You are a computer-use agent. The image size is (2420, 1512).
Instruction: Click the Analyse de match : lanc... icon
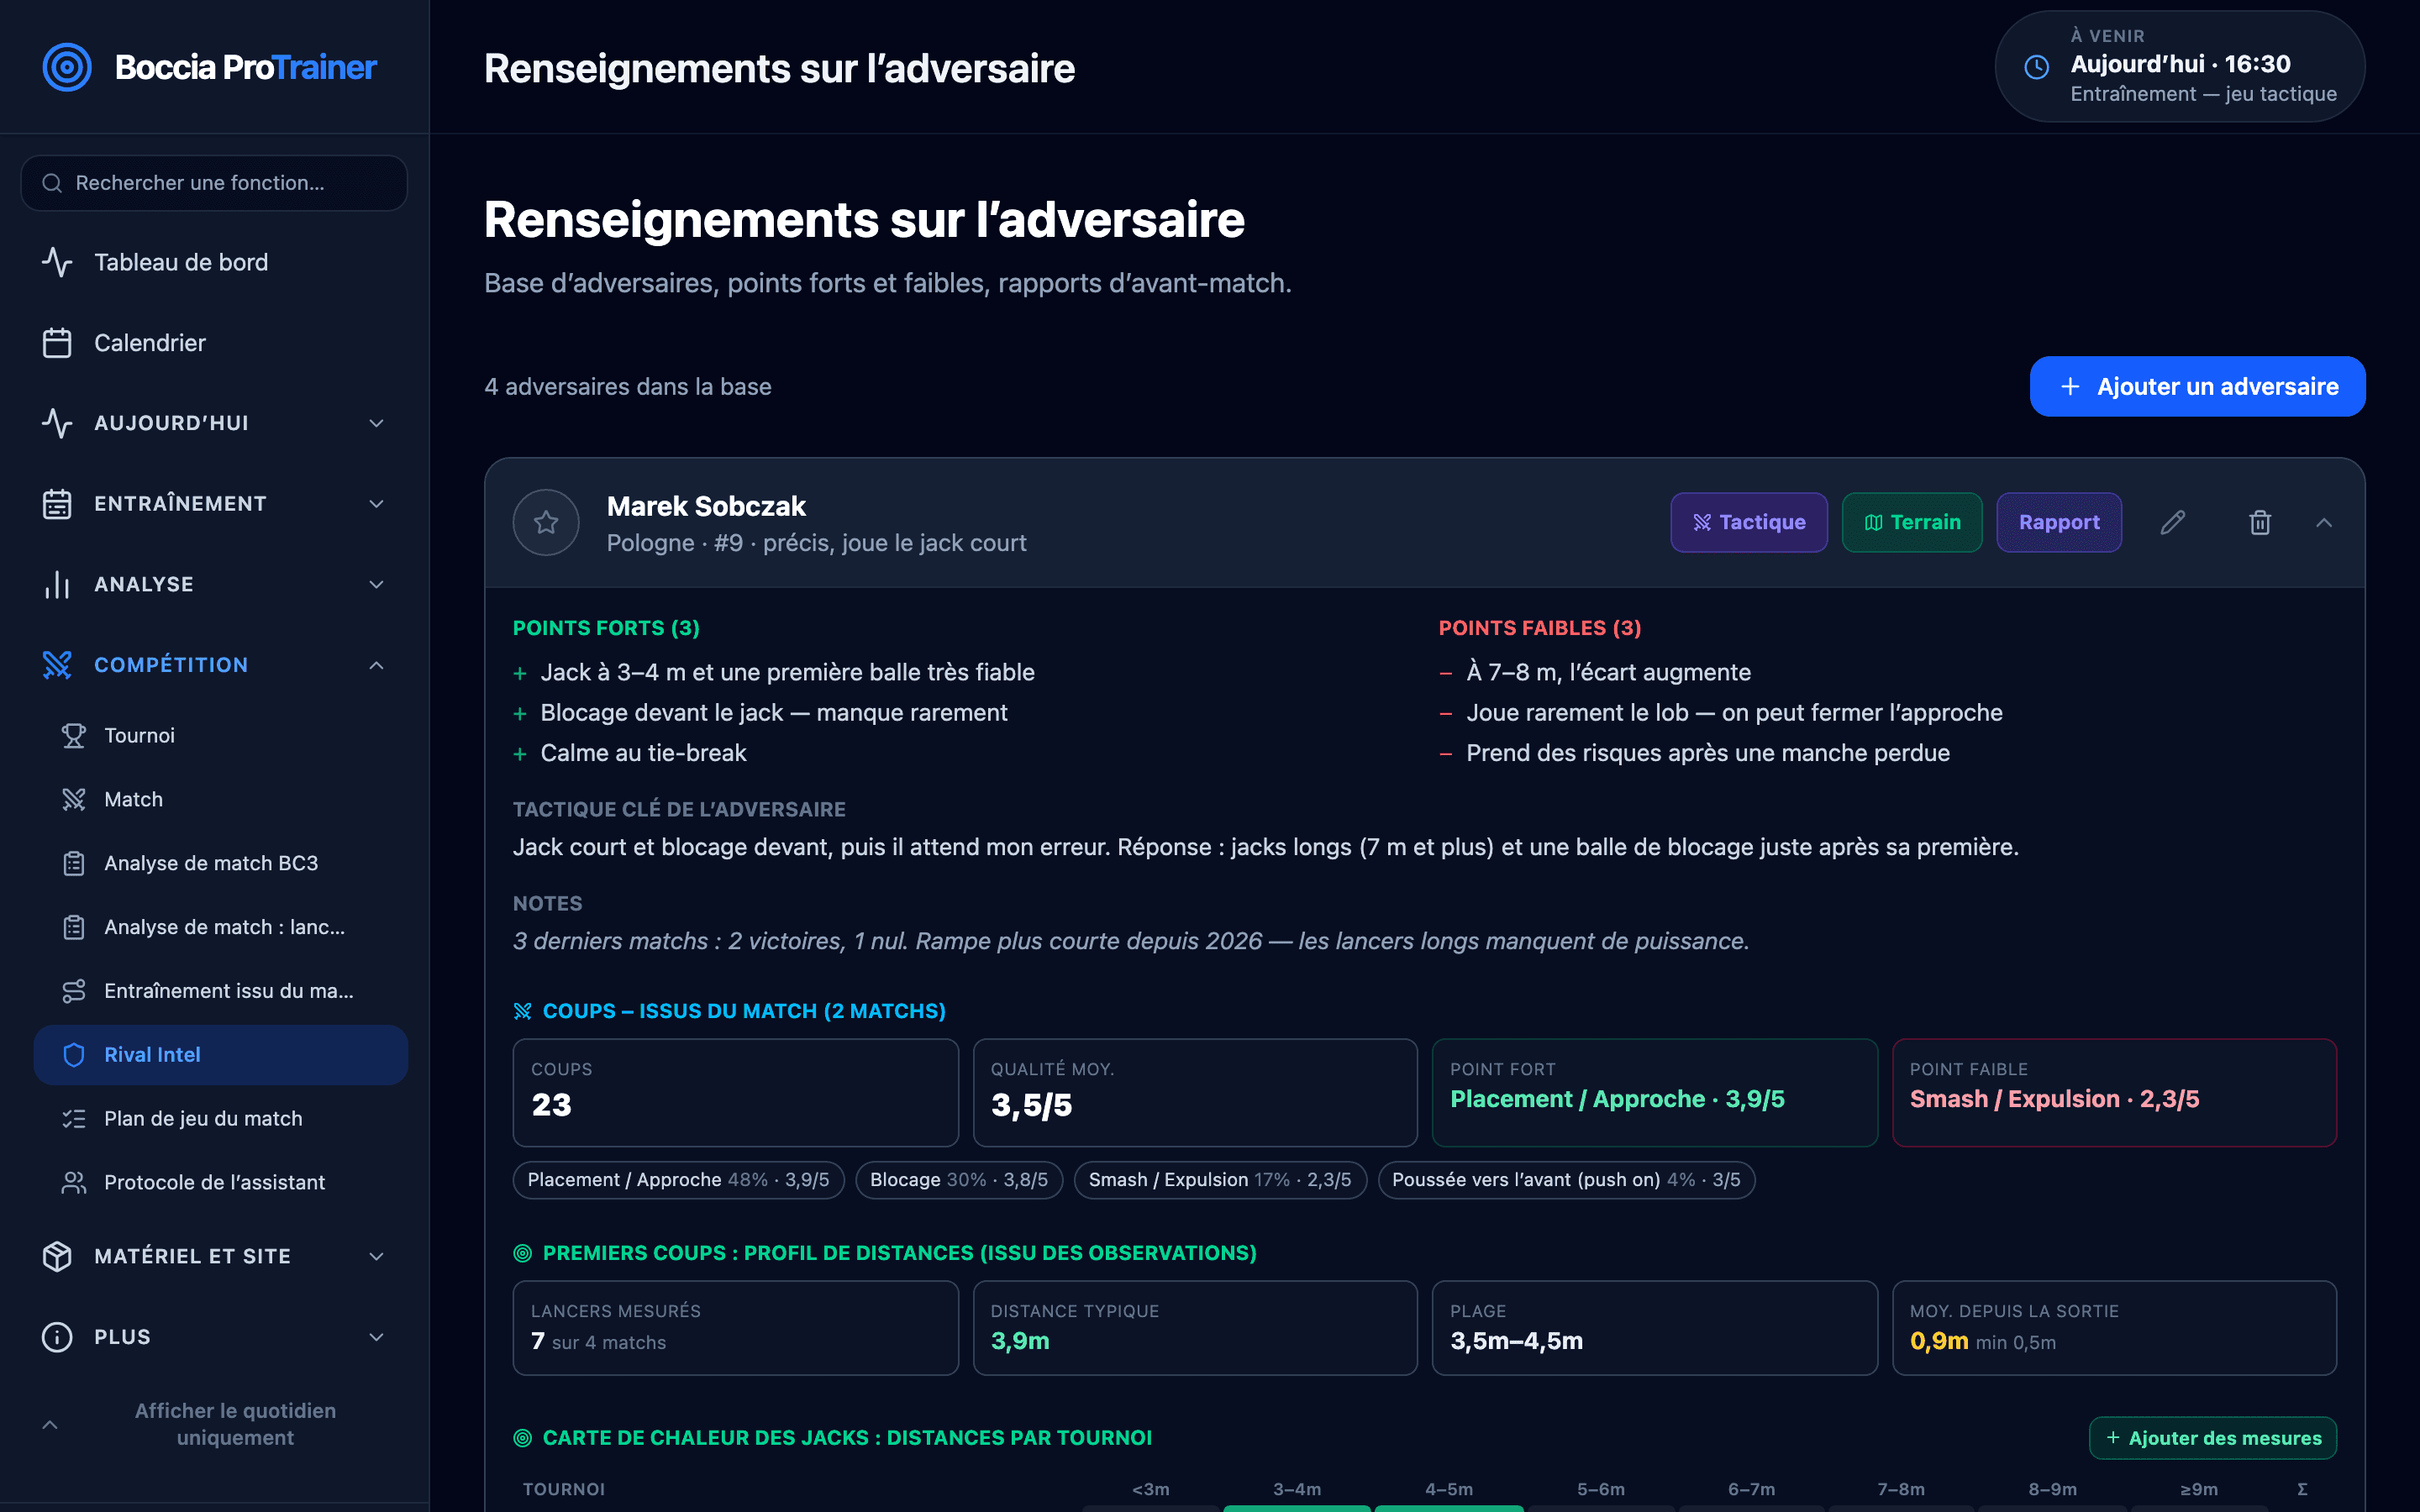tap(74, 927)
